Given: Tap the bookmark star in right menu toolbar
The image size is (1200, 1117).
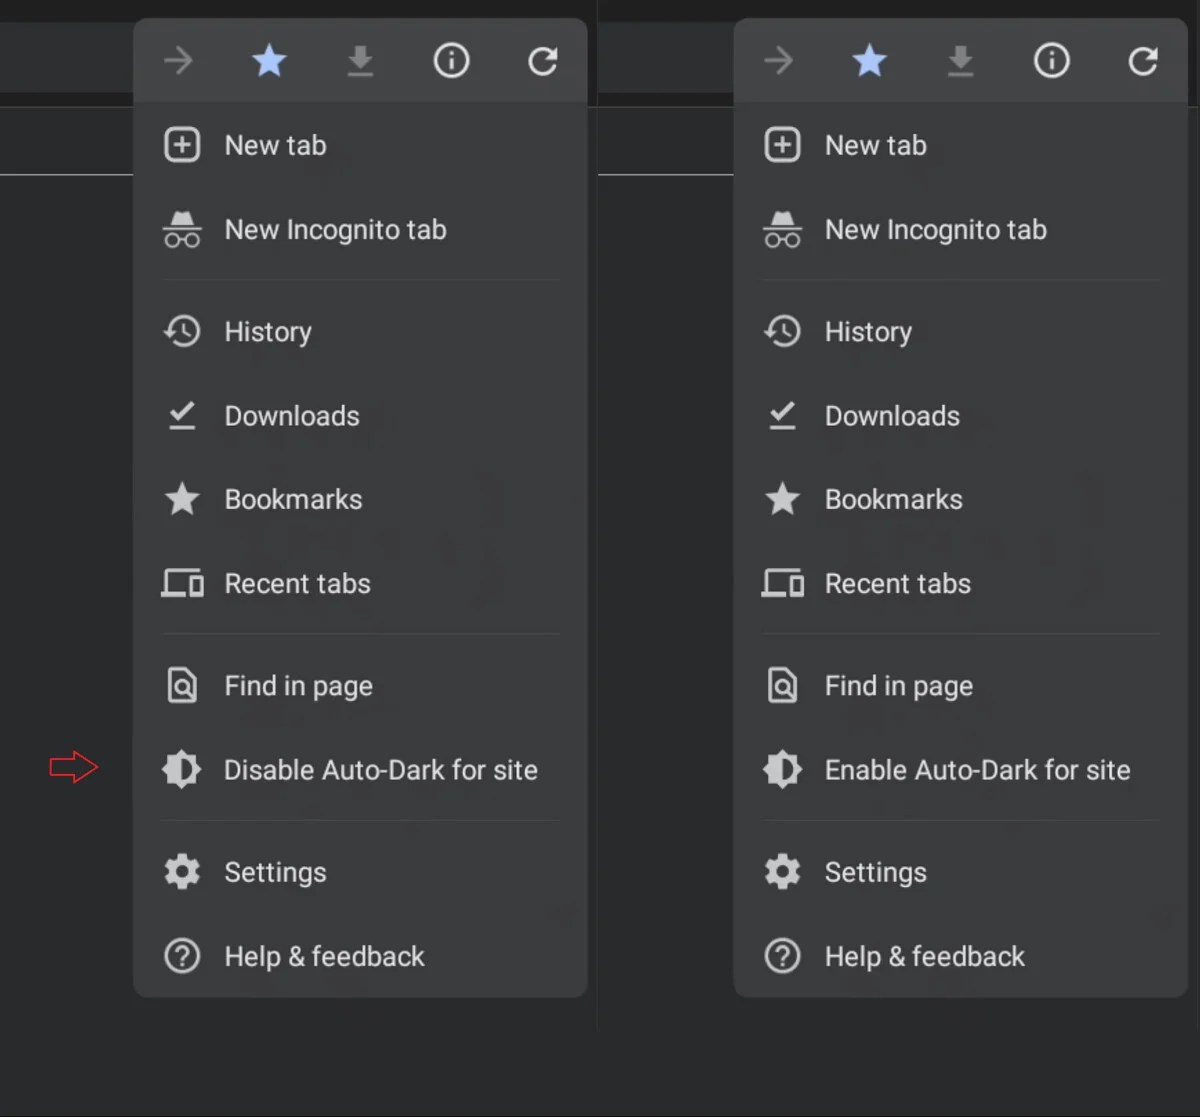Looking at the screenshot, I should (869, 61).
